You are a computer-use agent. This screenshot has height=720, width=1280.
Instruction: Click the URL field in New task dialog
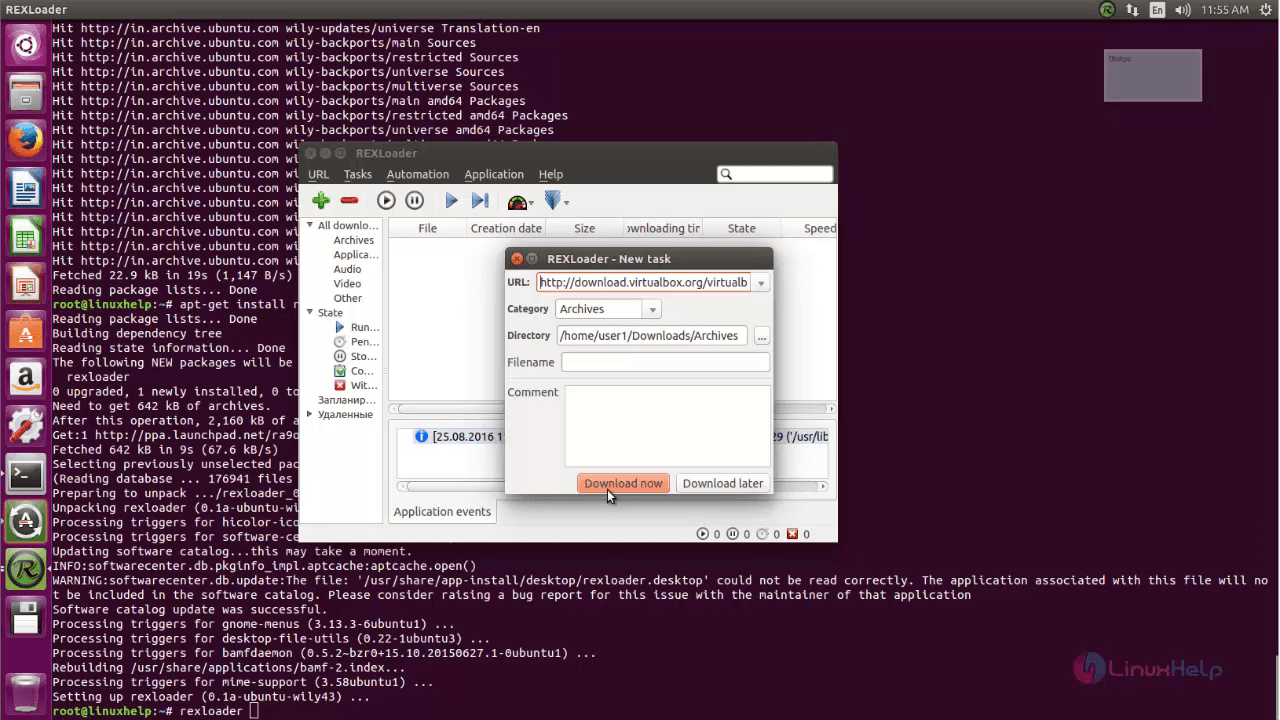[644, 283]
